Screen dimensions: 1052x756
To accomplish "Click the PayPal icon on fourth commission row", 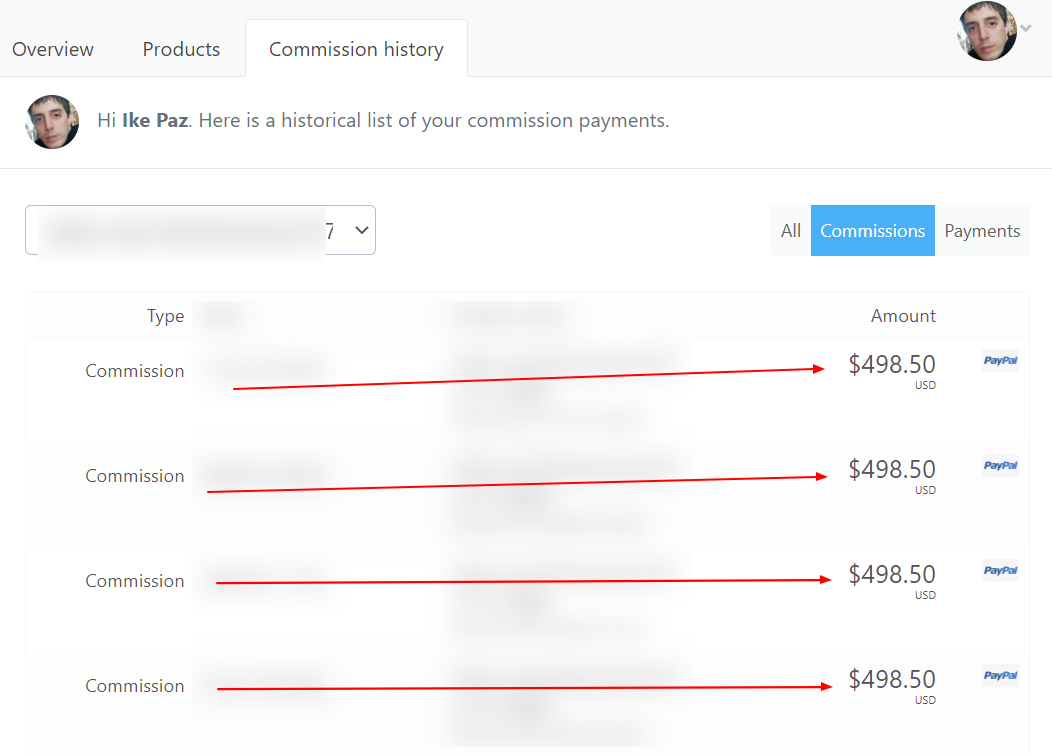I will [x=1000, y=676].
